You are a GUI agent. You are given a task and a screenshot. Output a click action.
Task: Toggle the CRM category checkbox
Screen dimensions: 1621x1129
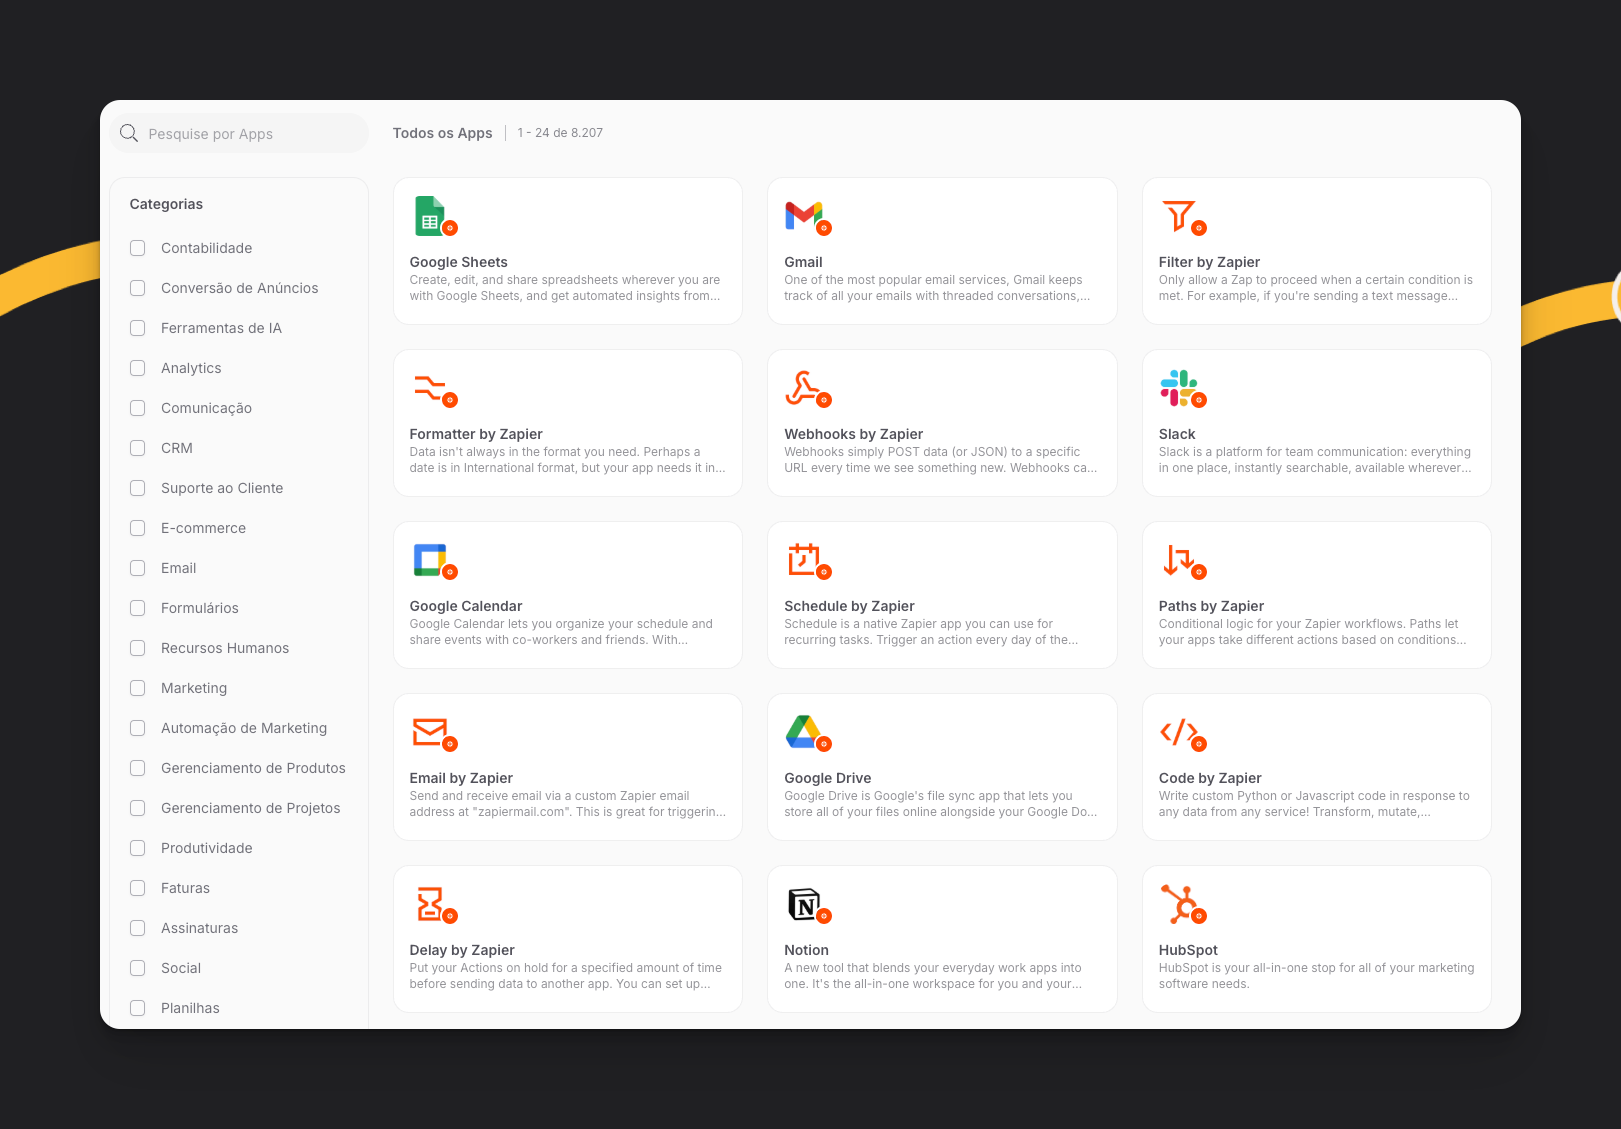(138, 448)
